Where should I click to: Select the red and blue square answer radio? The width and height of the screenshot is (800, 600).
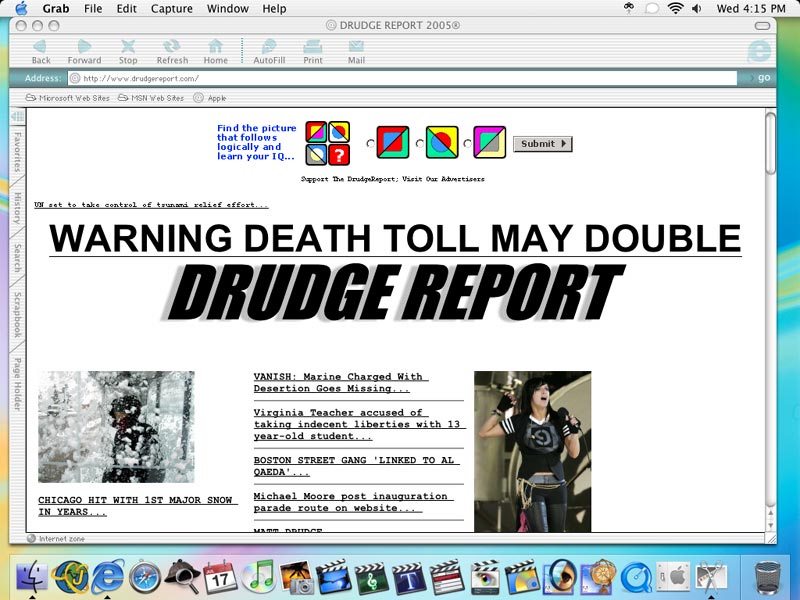(x=370, y=143)
